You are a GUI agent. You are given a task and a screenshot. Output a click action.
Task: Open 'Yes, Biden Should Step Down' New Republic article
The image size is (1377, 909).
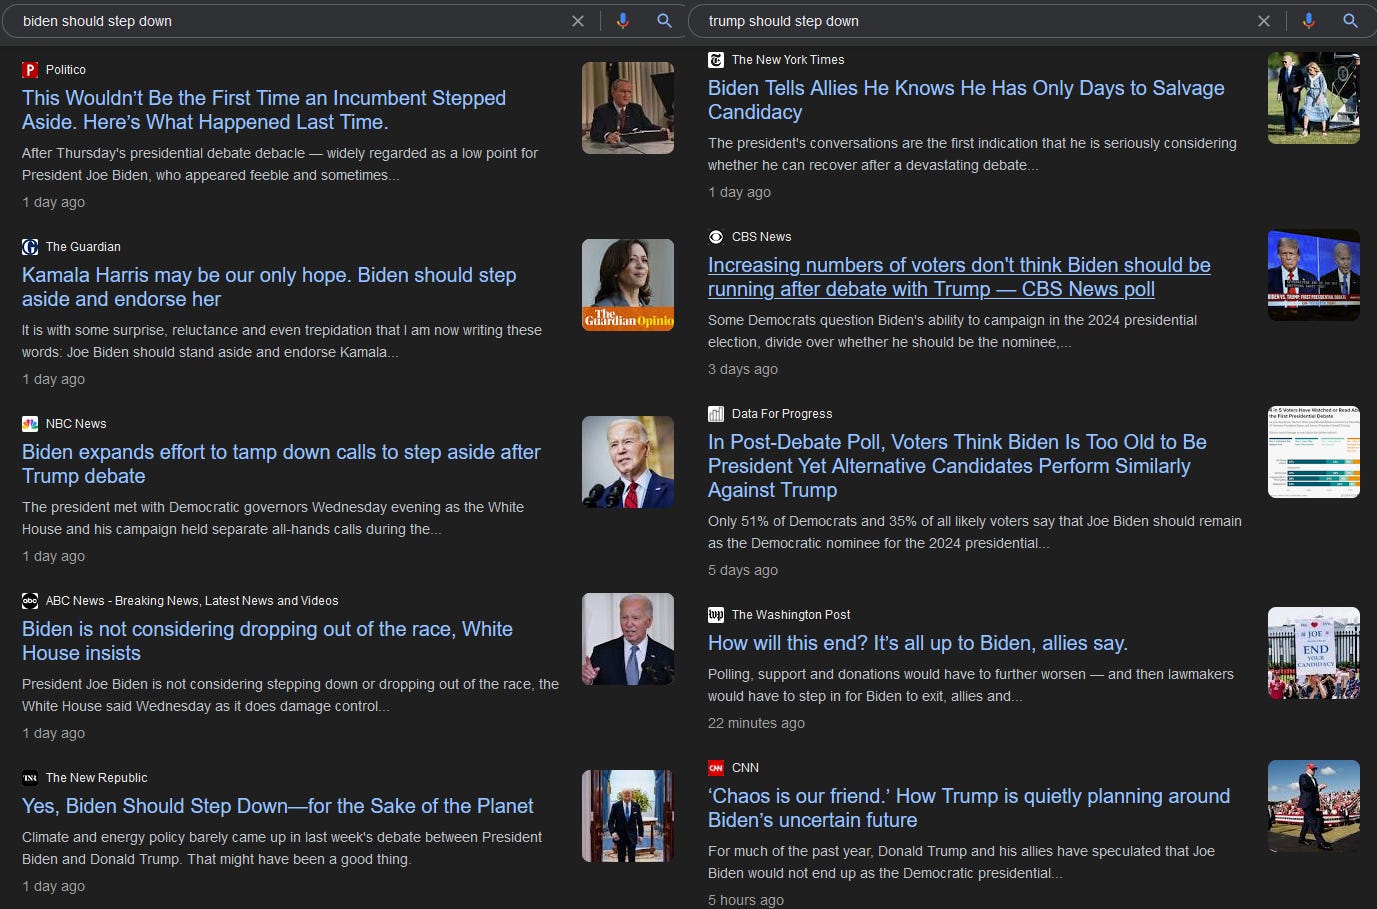tap(278, 806)
